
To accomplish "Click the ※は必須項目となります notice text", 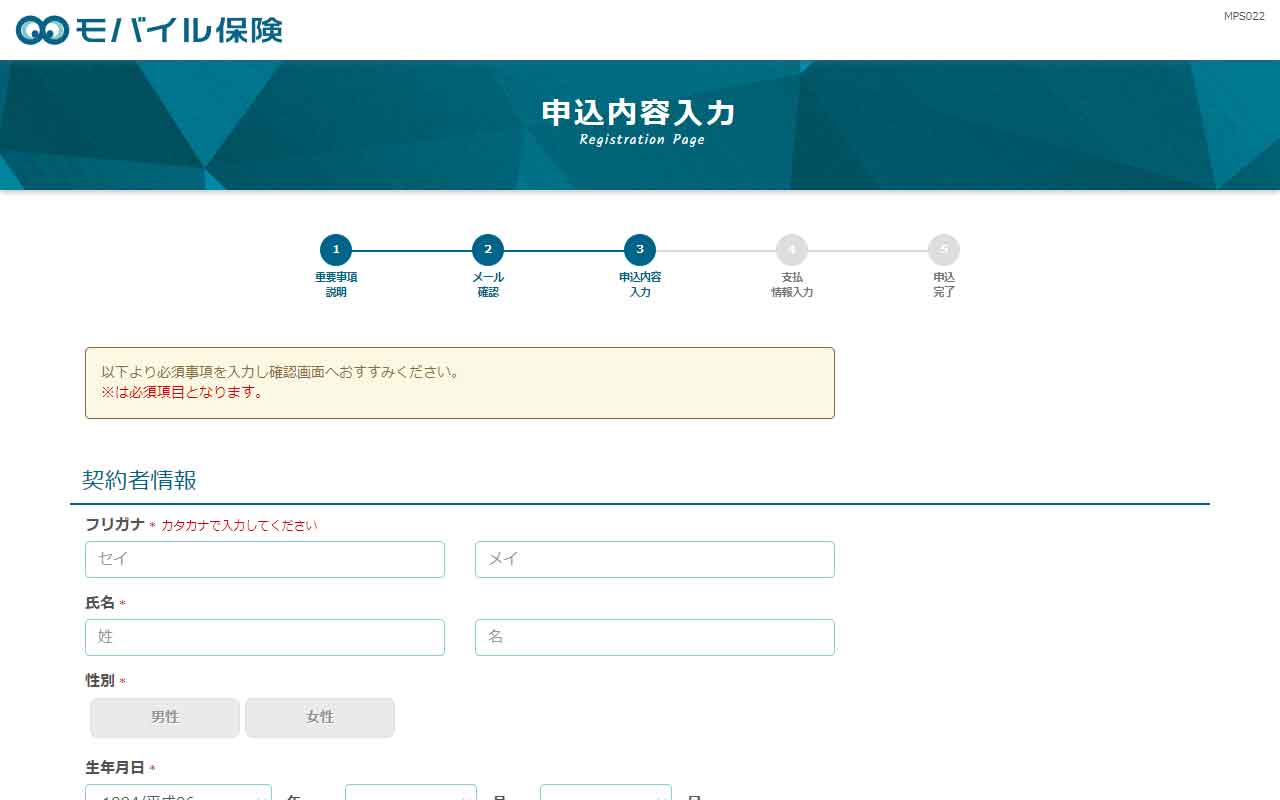I will point(184,392).
